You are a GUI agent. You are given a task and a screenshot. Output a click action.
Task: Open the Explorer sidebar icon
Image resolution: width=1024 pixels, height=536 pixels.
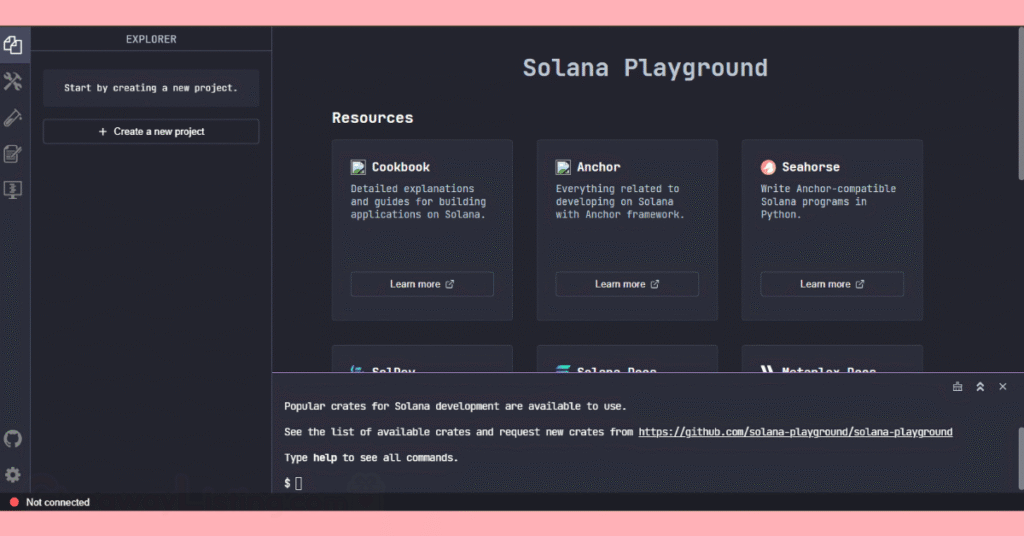(x=13, y=45)
